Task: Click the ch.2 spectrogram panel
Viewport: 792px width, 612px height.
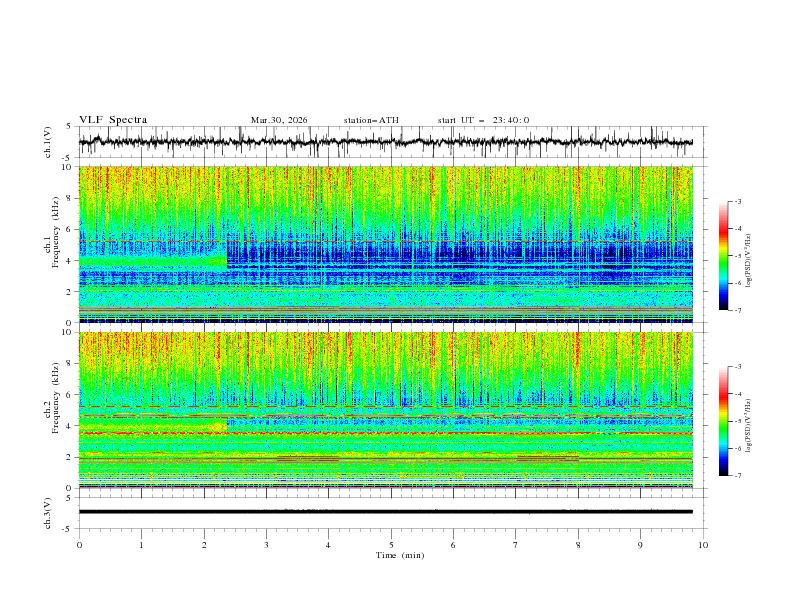Action: (x=386, y=410)
